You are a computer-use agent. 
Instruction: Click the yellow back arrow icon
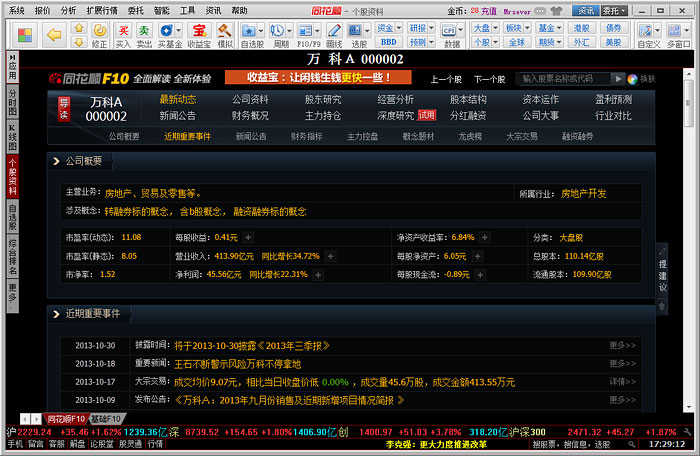54,34
